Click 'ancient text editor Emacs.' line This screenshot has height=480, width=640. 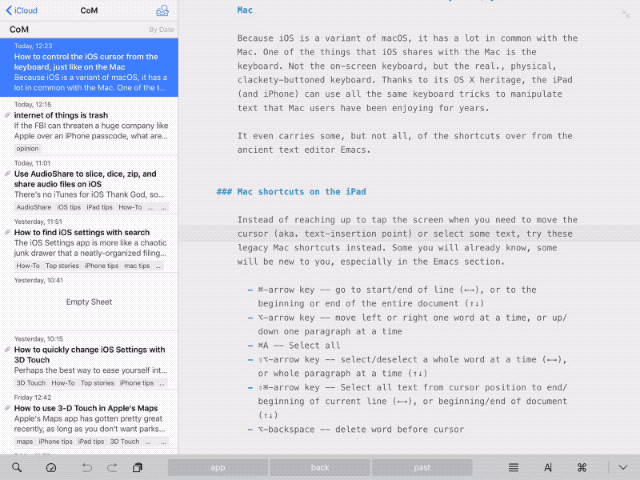(304, 150)
